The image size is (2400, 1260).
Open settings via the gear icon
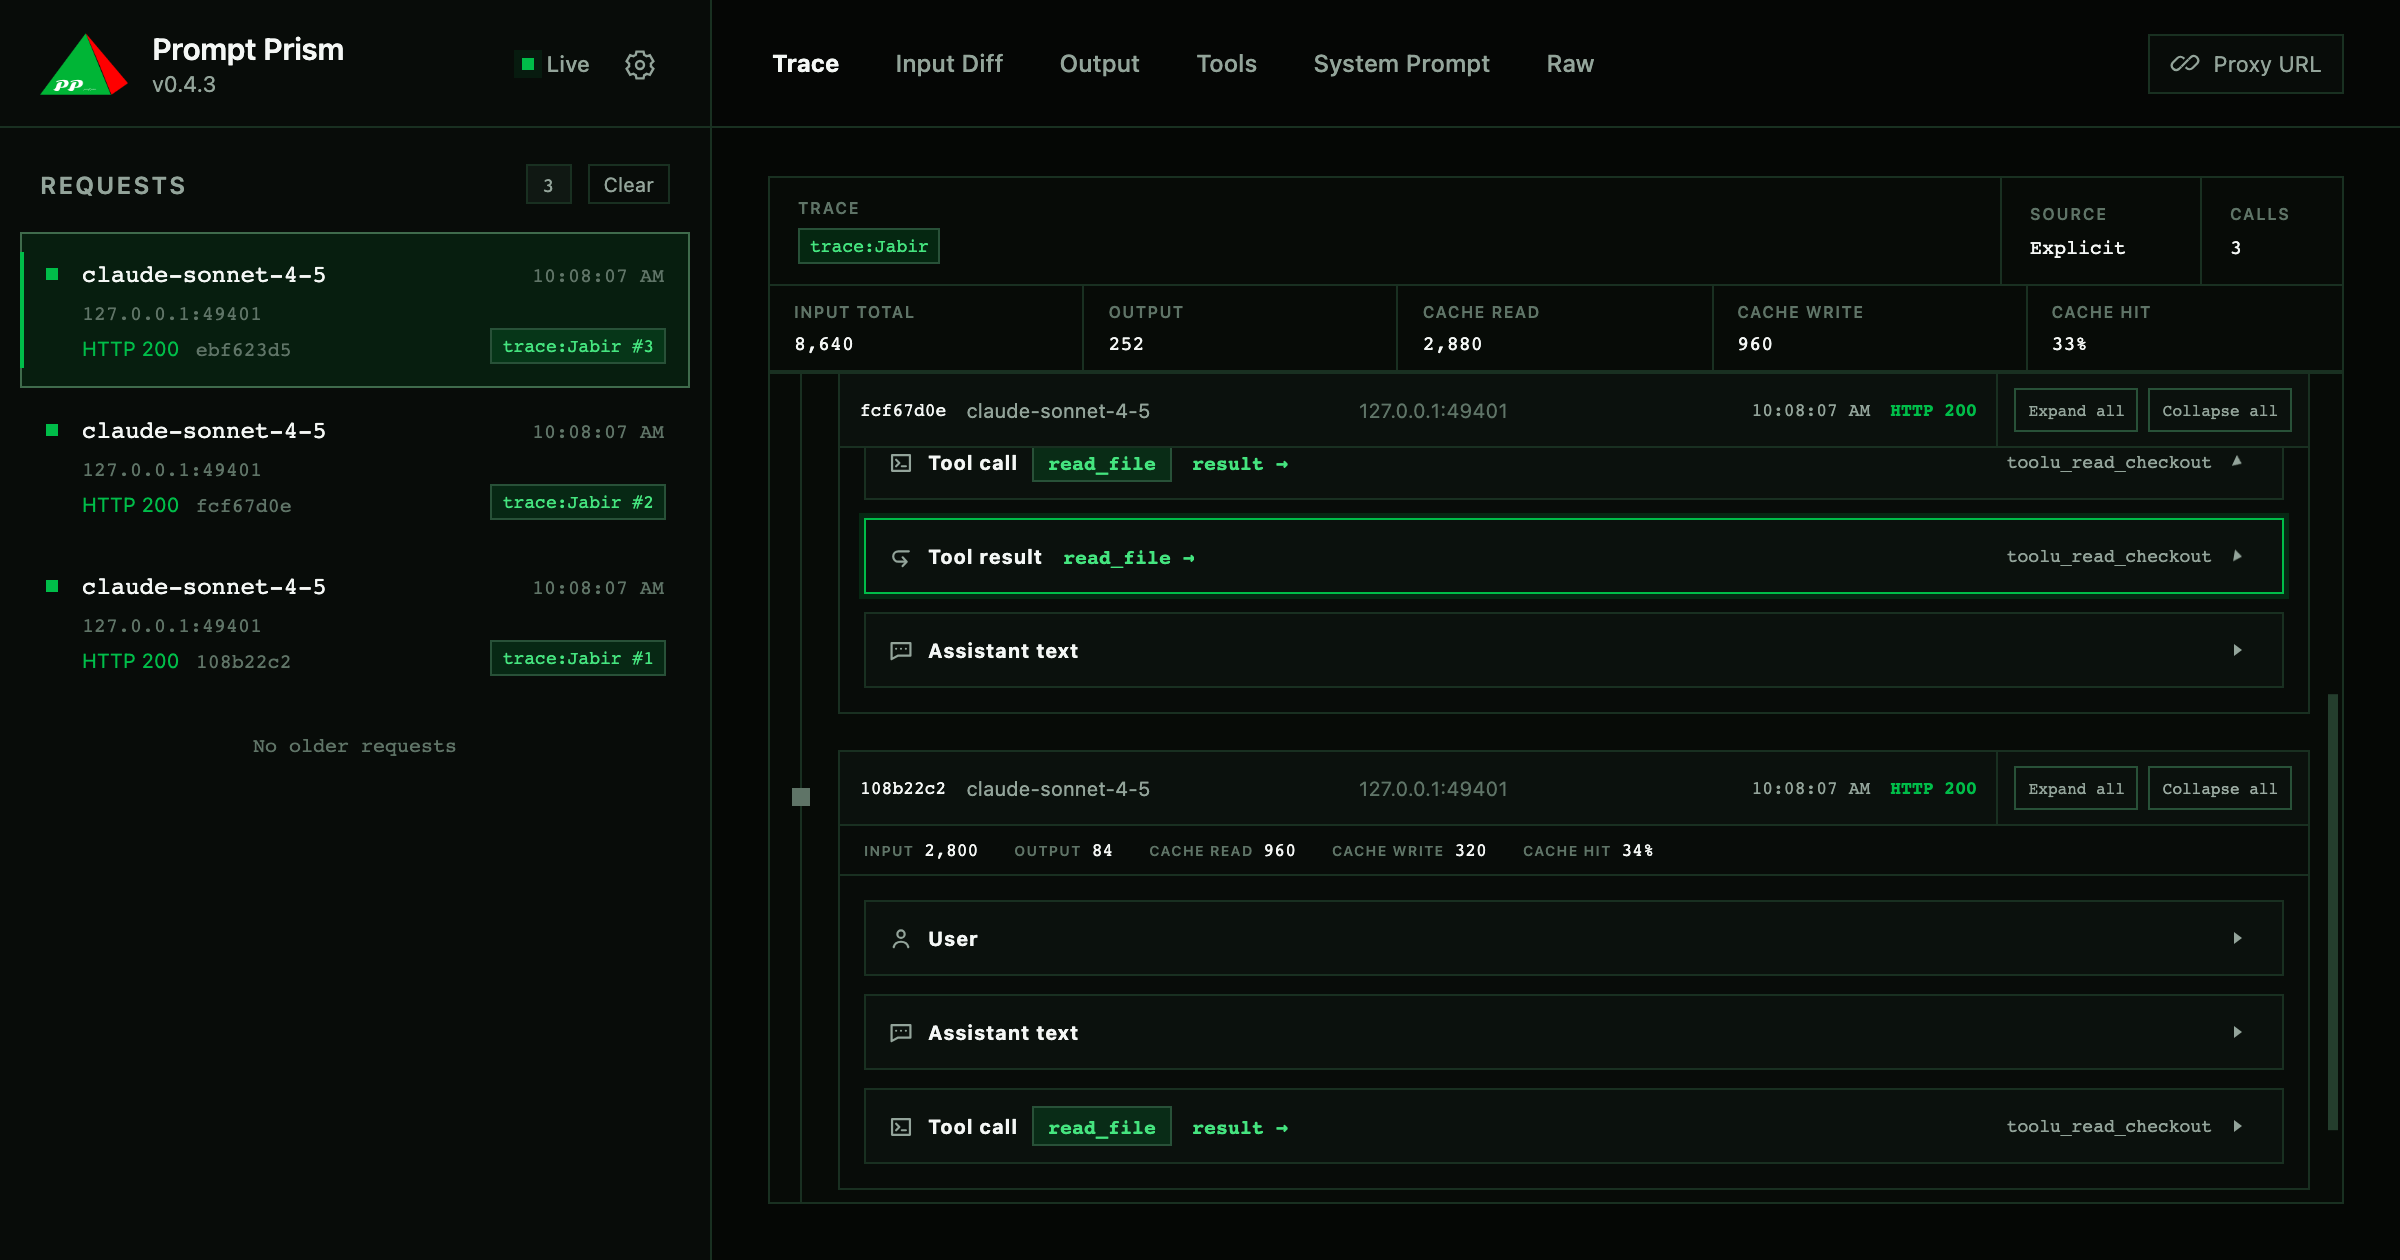640,65
